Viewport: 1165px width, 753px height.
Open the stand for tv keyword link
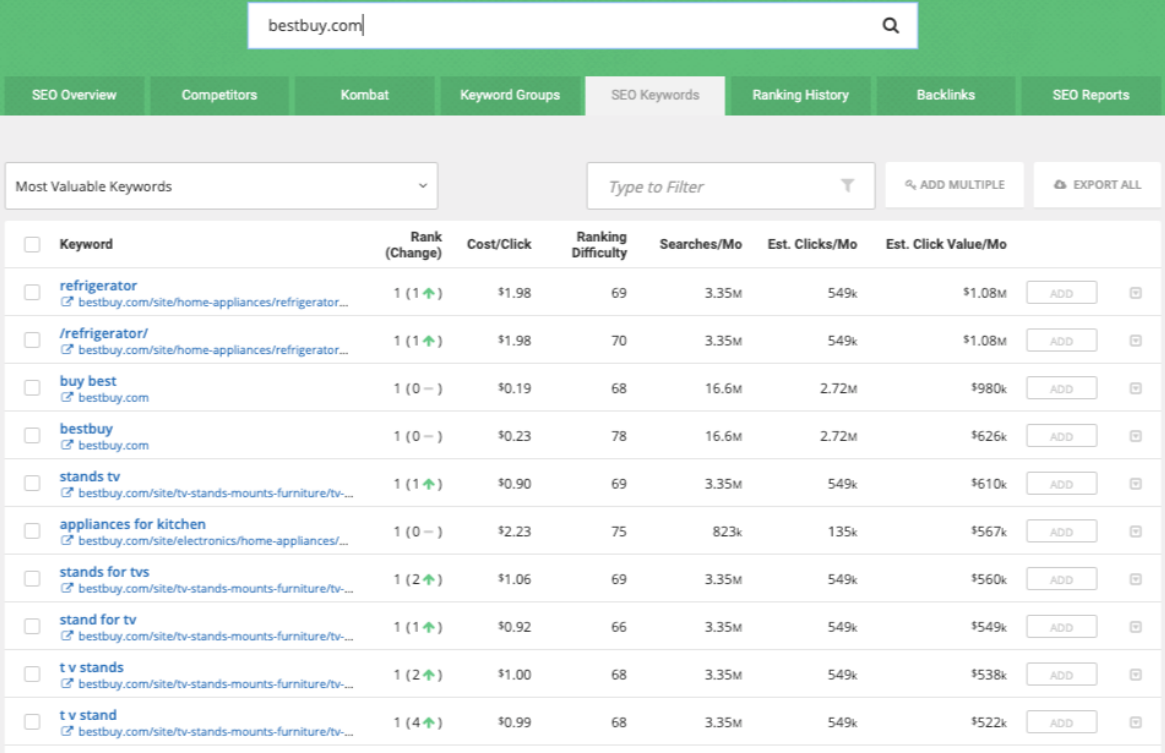98,619
